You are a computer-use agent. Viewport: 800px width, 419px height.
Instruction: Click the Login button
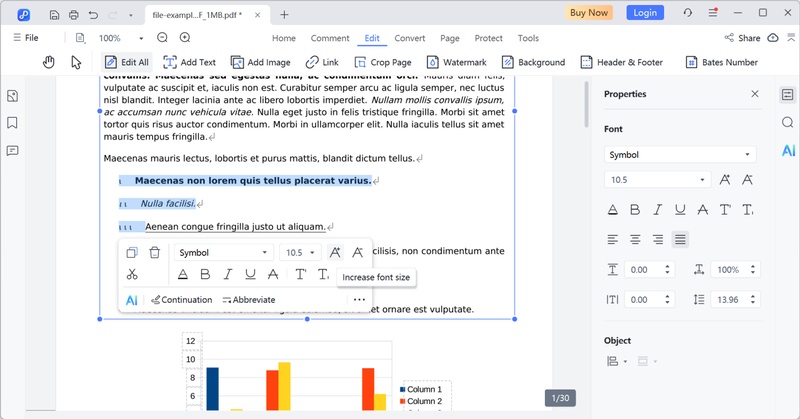(x=645, y=13)
